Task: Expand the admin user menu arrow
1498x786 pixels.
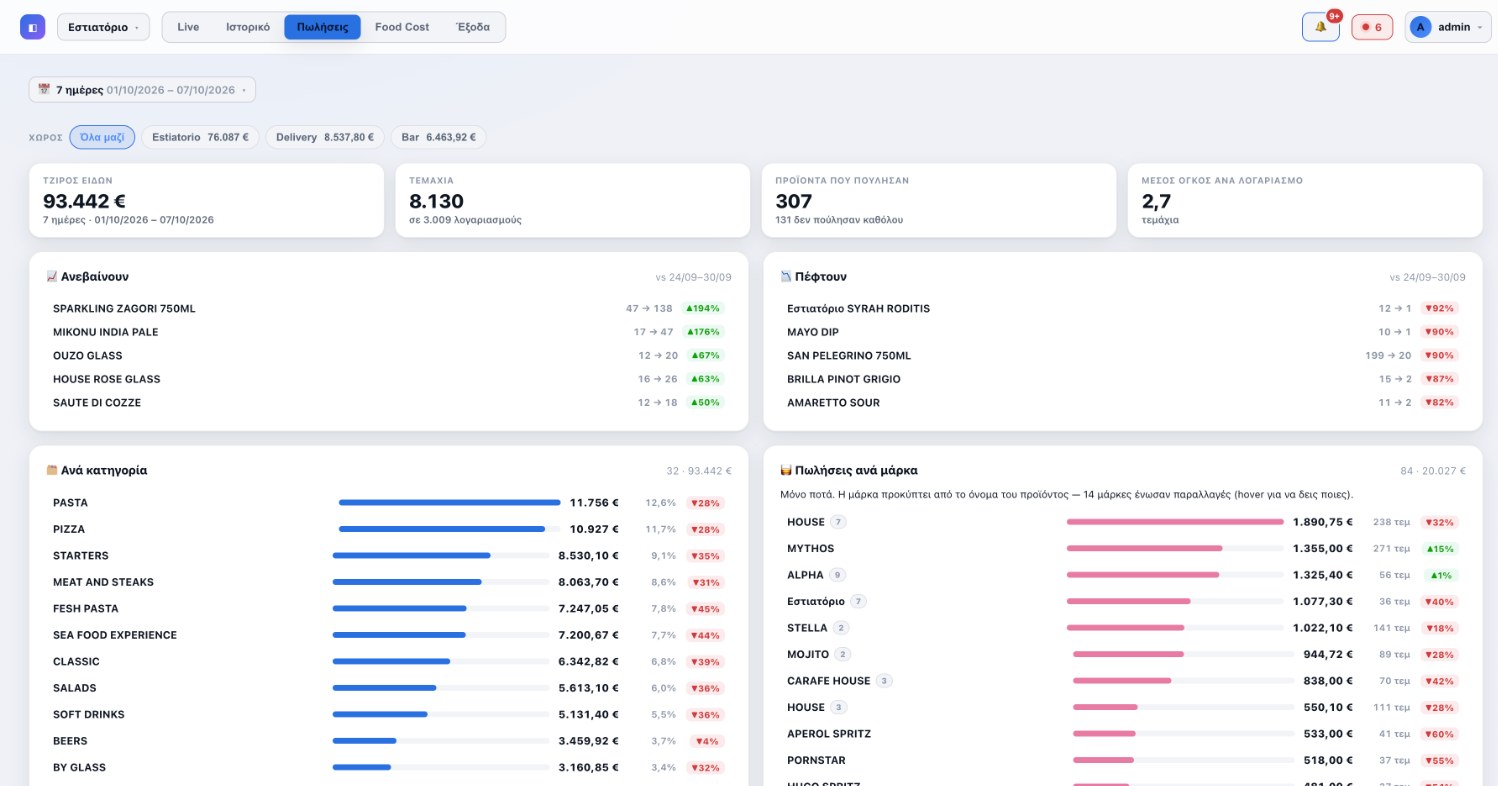Action: pos(1479,28)
